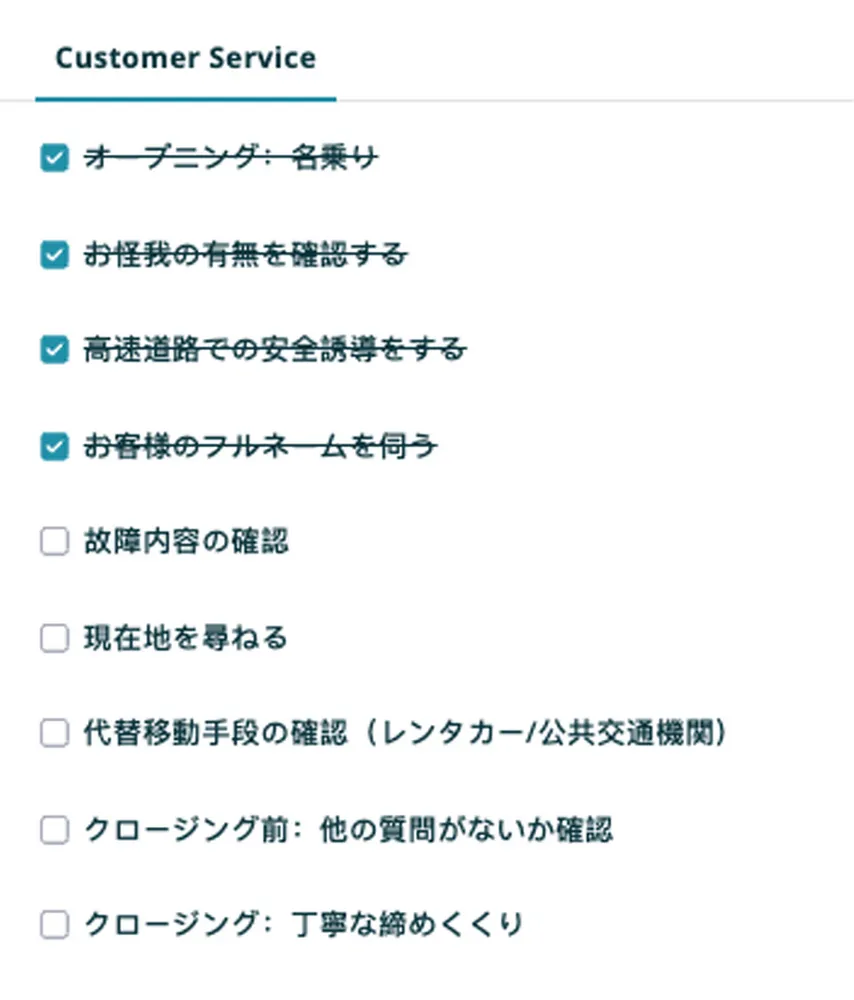Screen dimensions: 854x1000
Task: Click the クロージング前：他の質問がないか確認 label text
Action: pos(348,830)
